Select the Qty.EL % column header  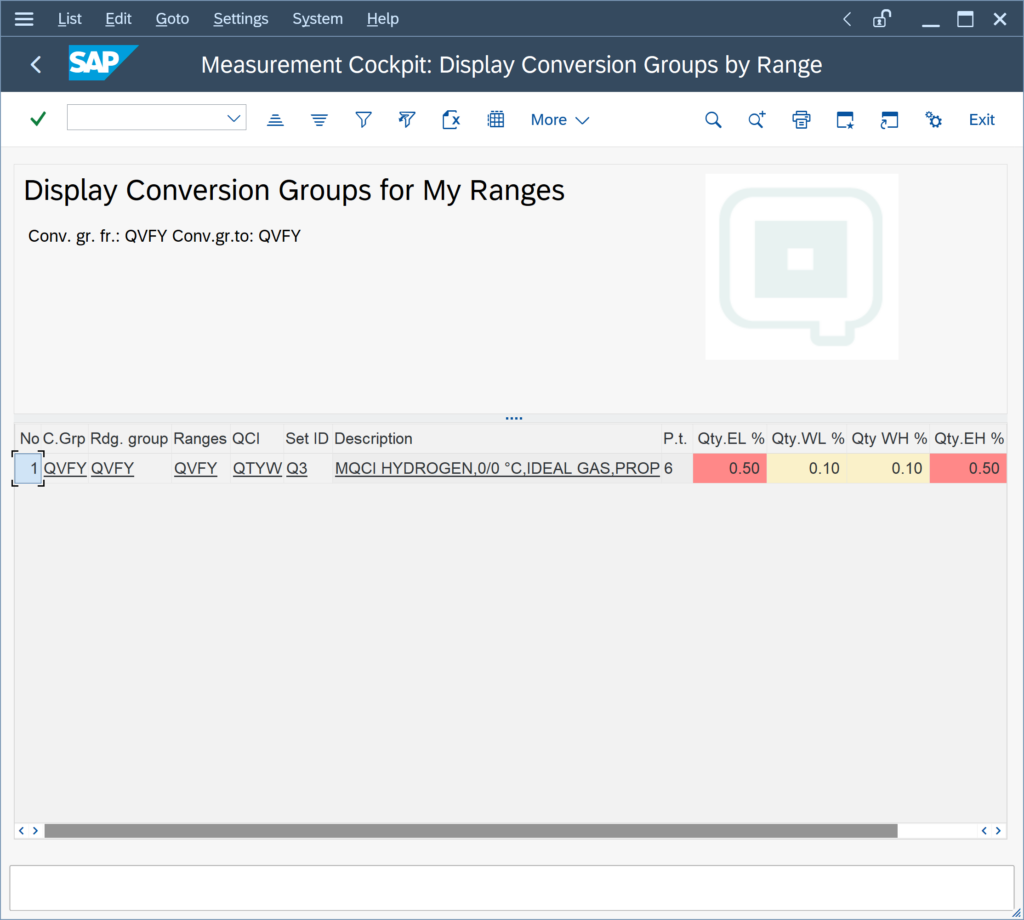point(731,439)
